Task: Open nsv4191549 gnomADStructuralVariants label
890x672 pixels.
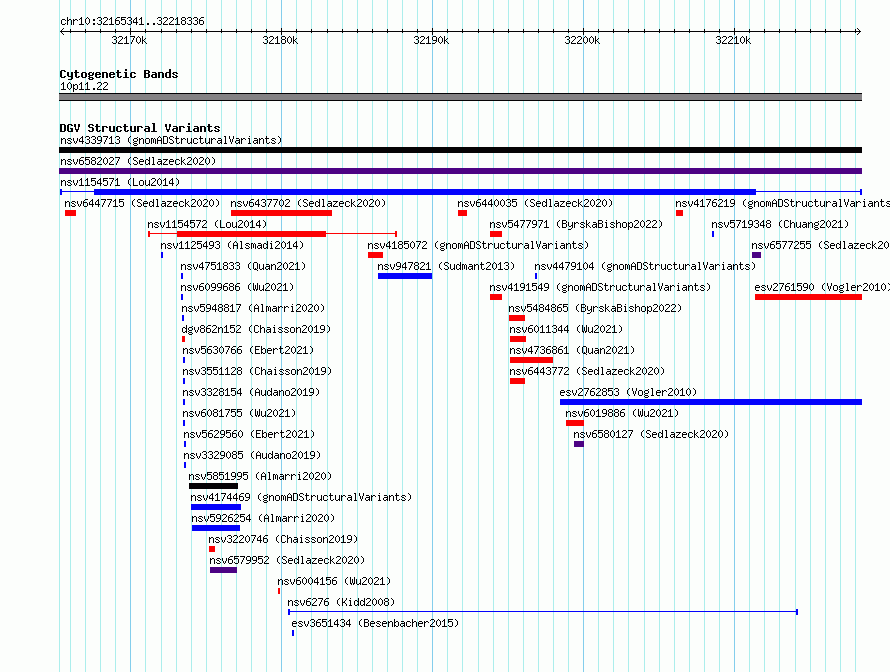Action: point(601,287)
